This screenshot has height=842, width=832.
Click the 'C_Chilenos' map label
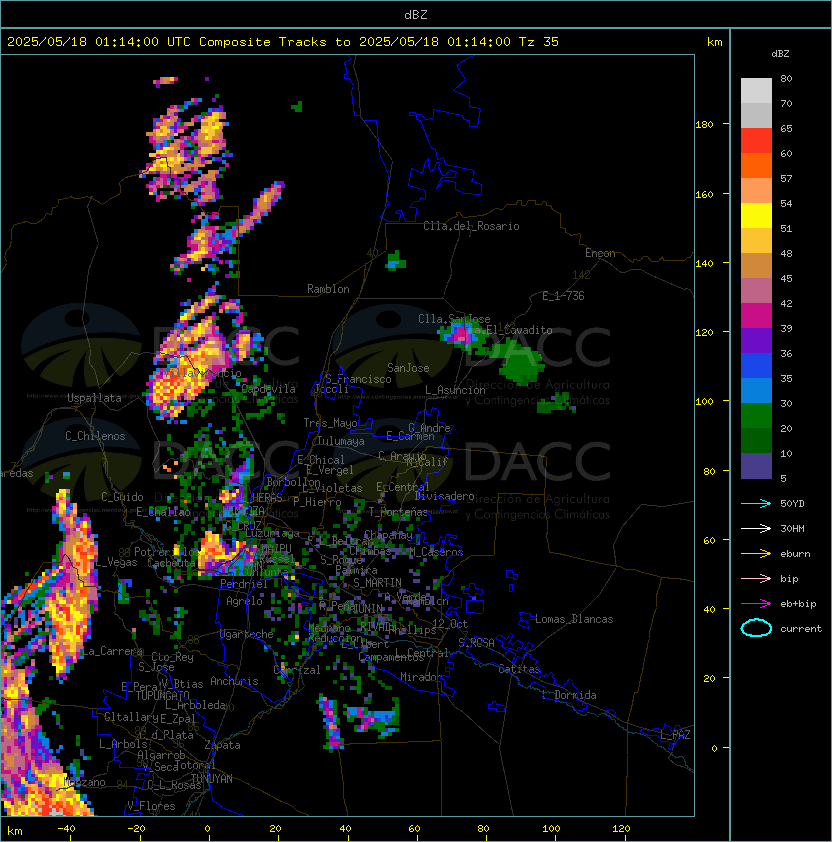95,436
